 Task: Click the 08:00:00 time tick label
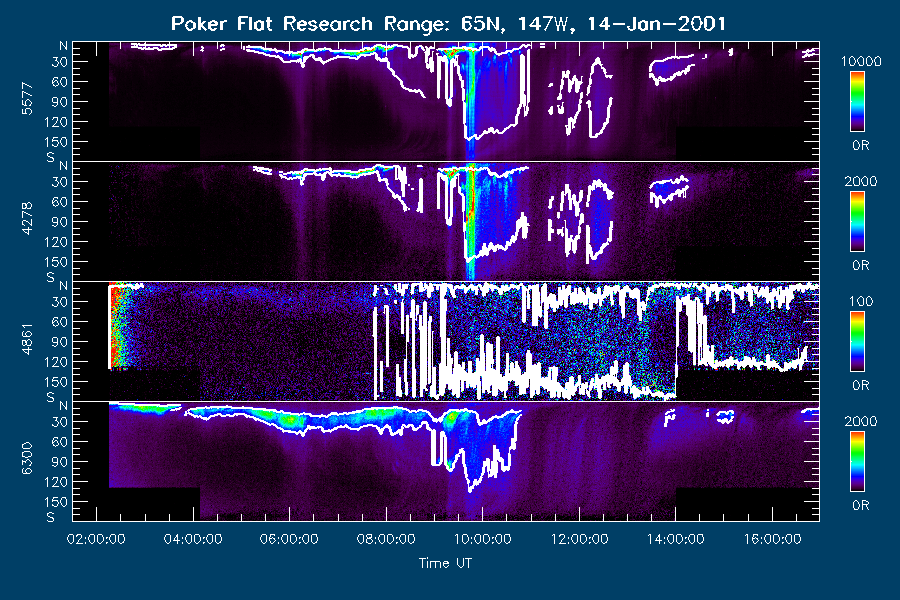(x=386, y=539)
